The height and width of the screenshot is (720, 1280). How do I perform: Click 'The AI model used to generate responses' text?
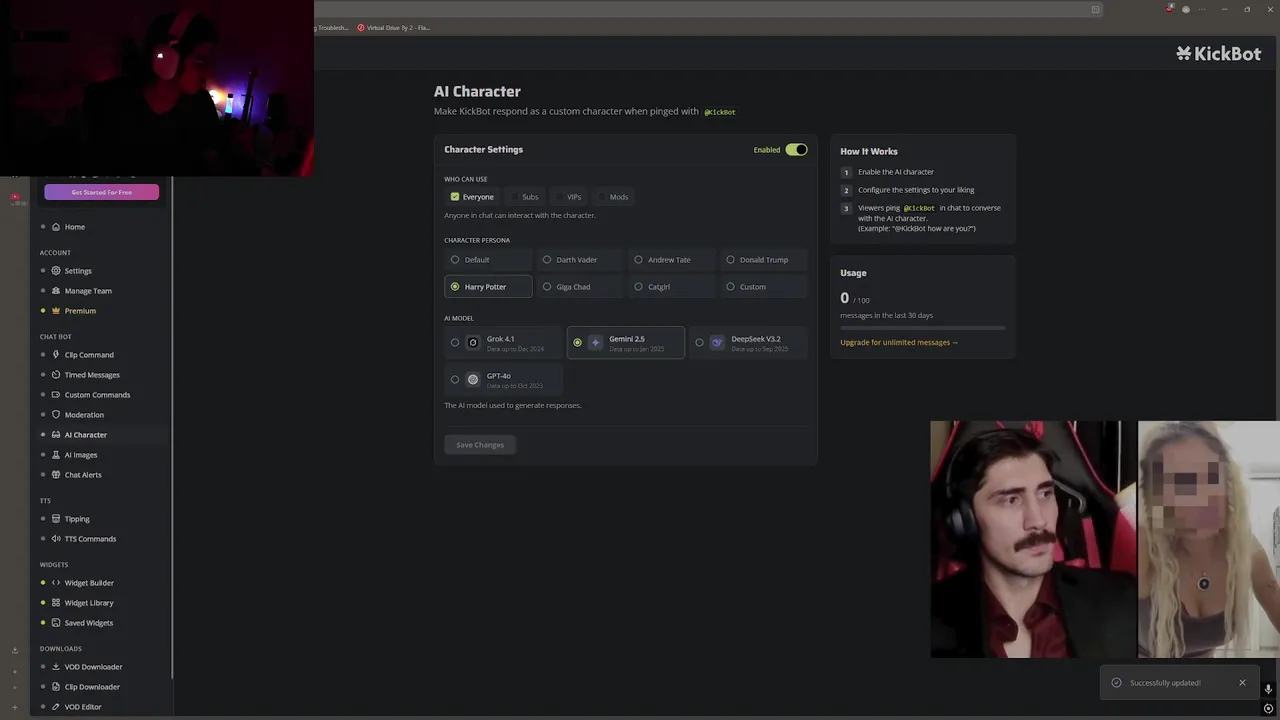[x=513, y=406]
